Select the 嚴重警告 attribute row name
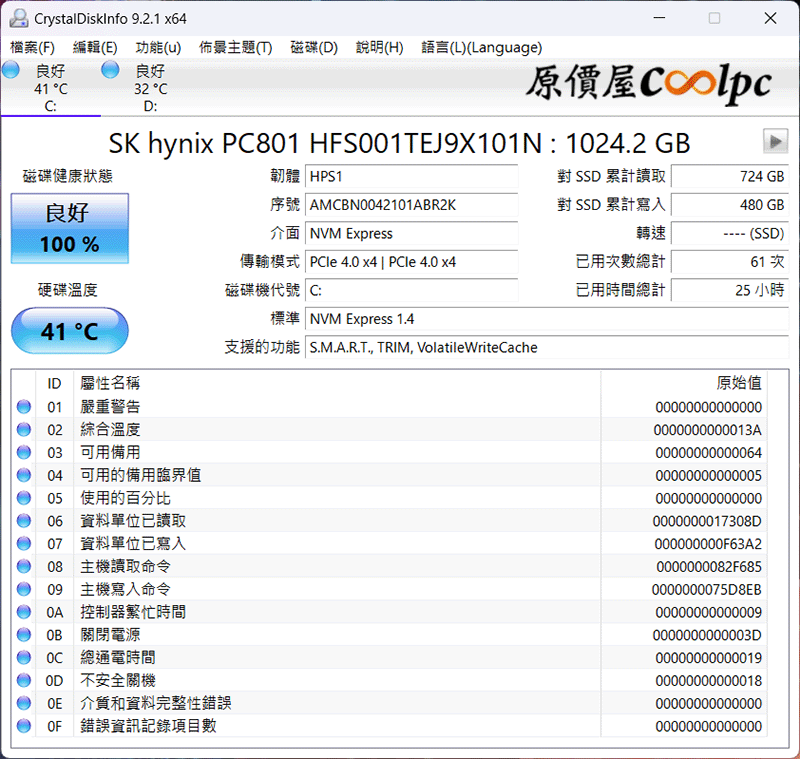The image size is (800, 759). pos(110,407)
